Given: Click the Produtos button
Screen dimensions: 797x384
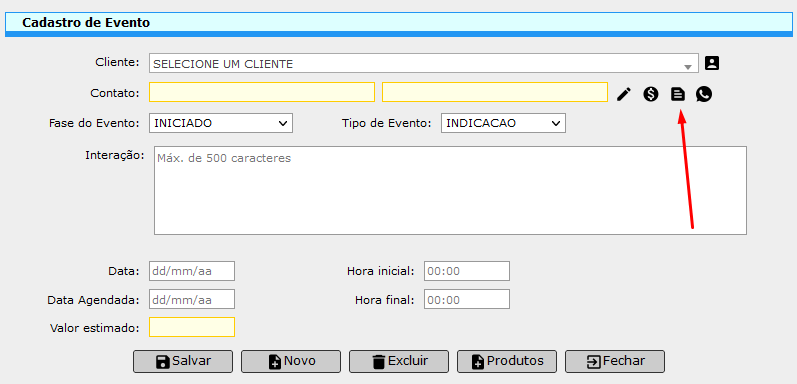Looking at the screenshot, I should (507, 362).
